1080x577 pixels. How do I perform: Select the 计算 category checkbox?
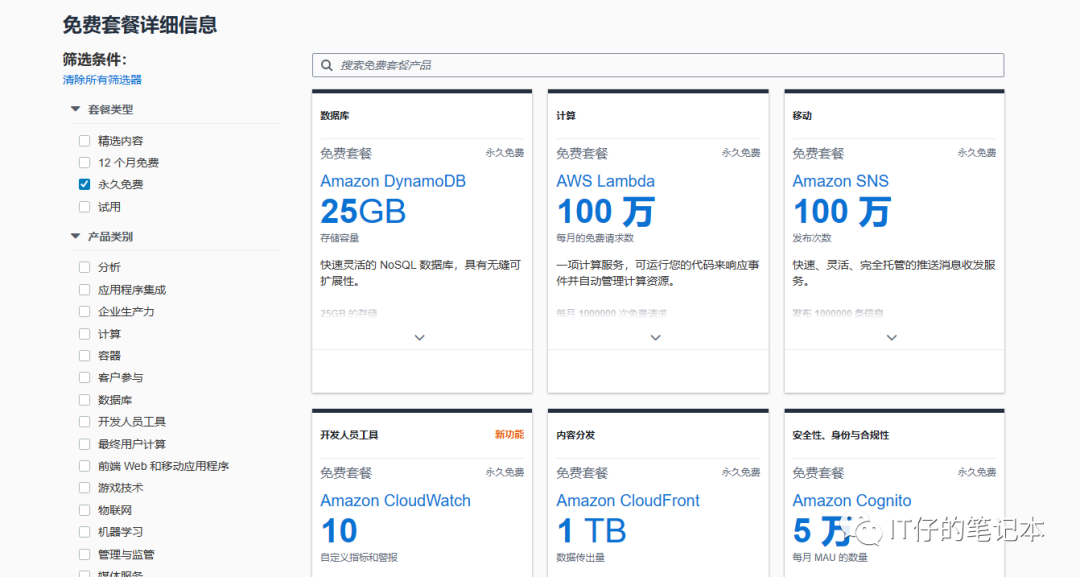(x=85, y=334)
